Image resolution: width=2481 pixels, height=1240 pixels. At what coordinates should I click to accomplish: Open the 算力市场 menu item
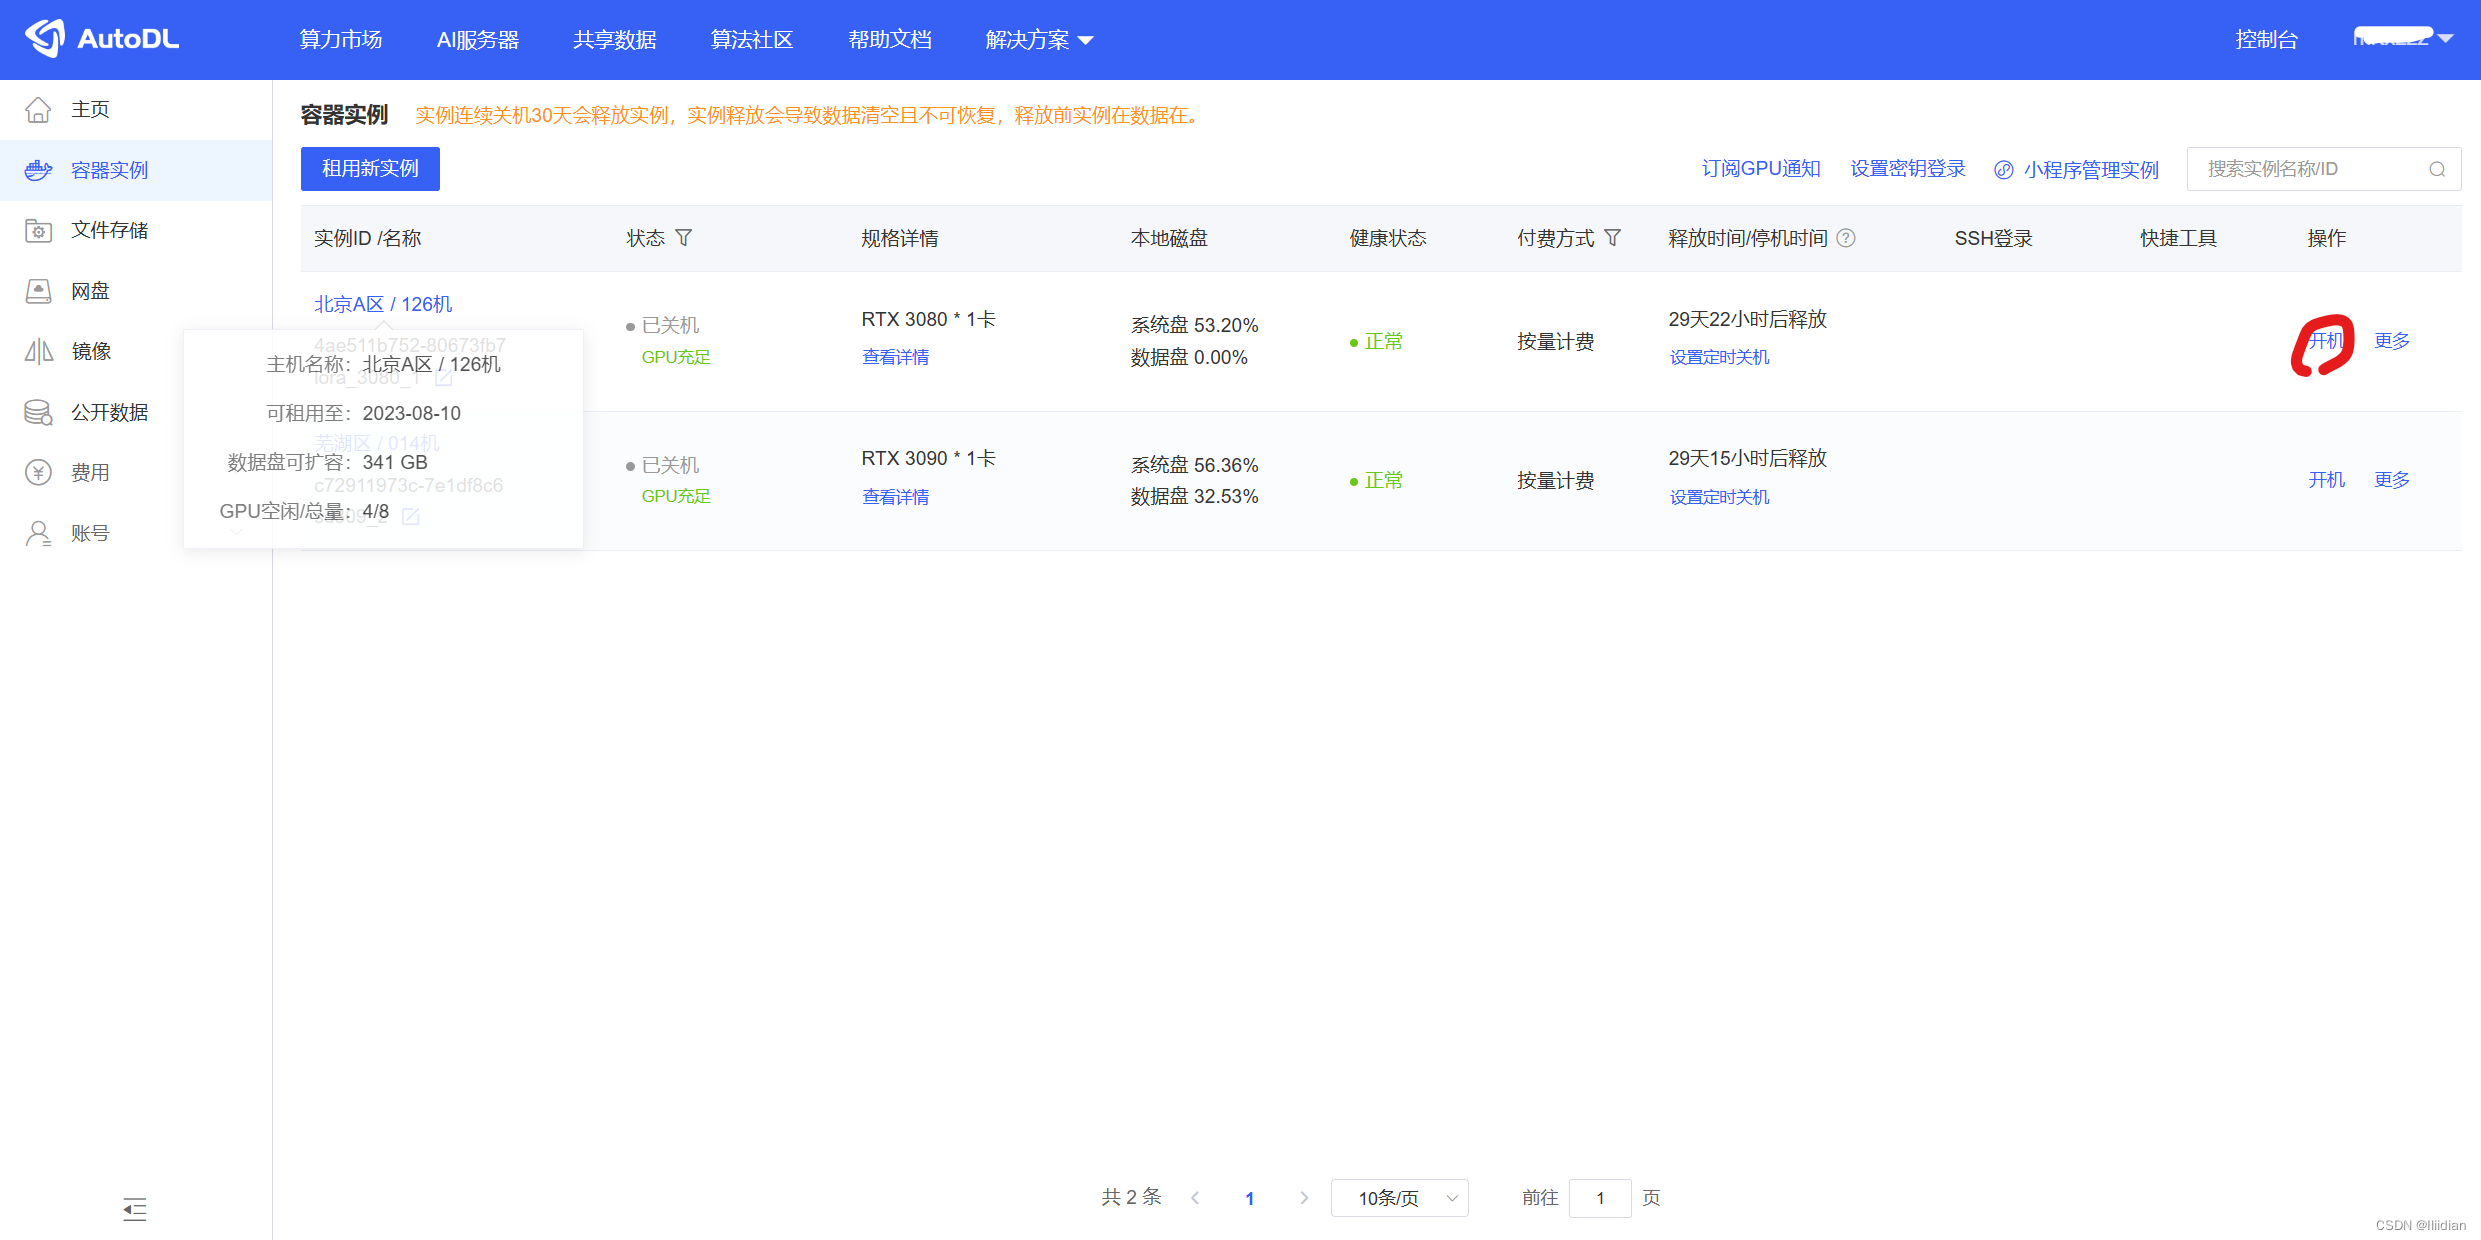click(x=341, y=40)
